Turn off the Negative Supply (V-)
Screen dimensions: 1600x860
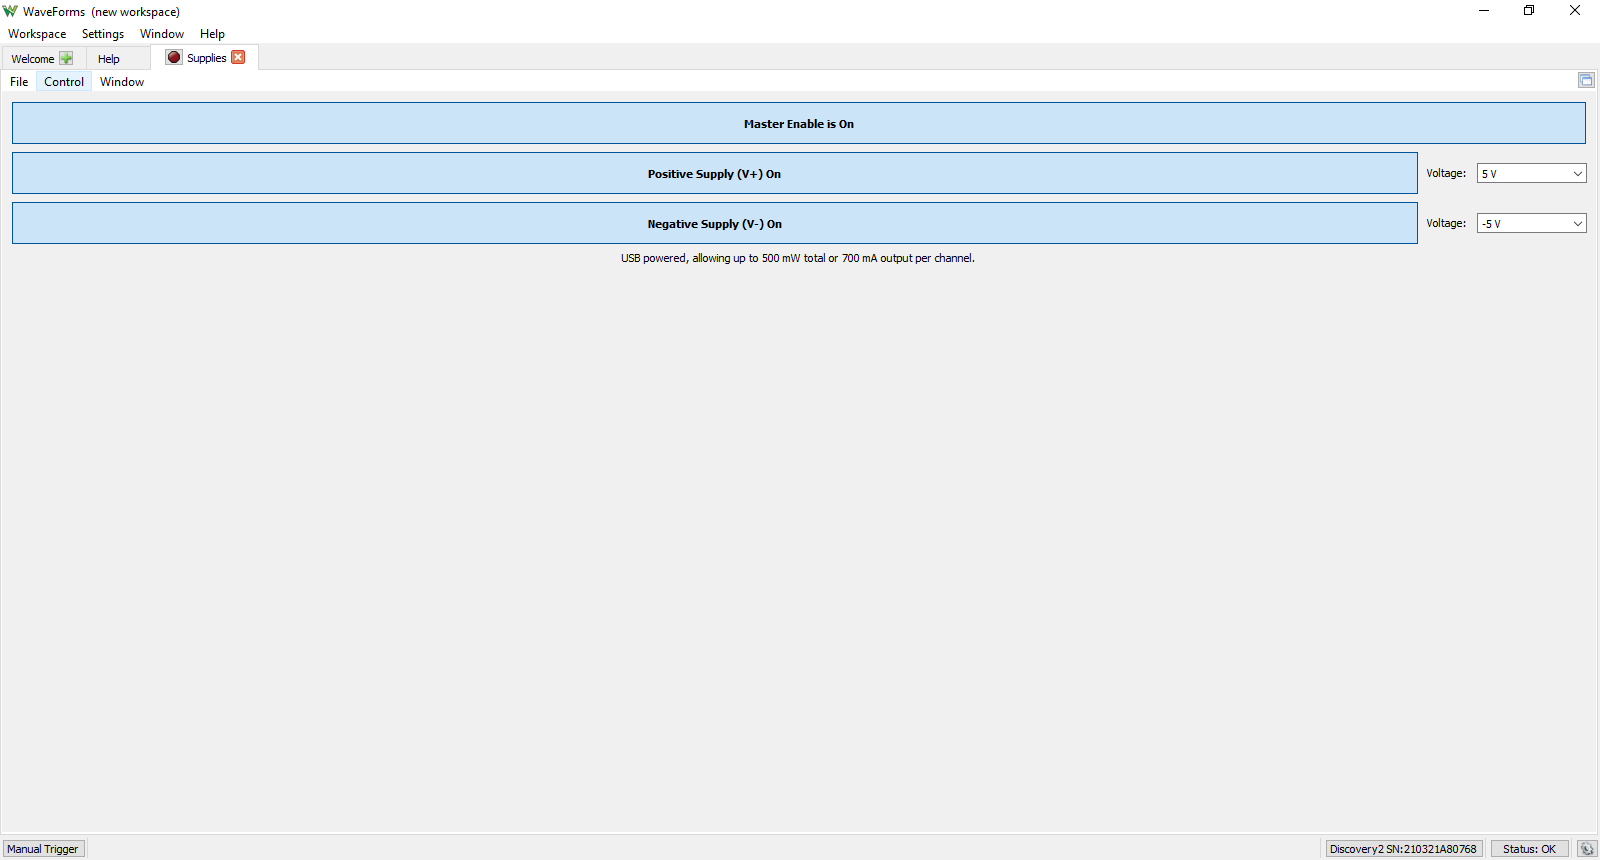coord(714,223)
